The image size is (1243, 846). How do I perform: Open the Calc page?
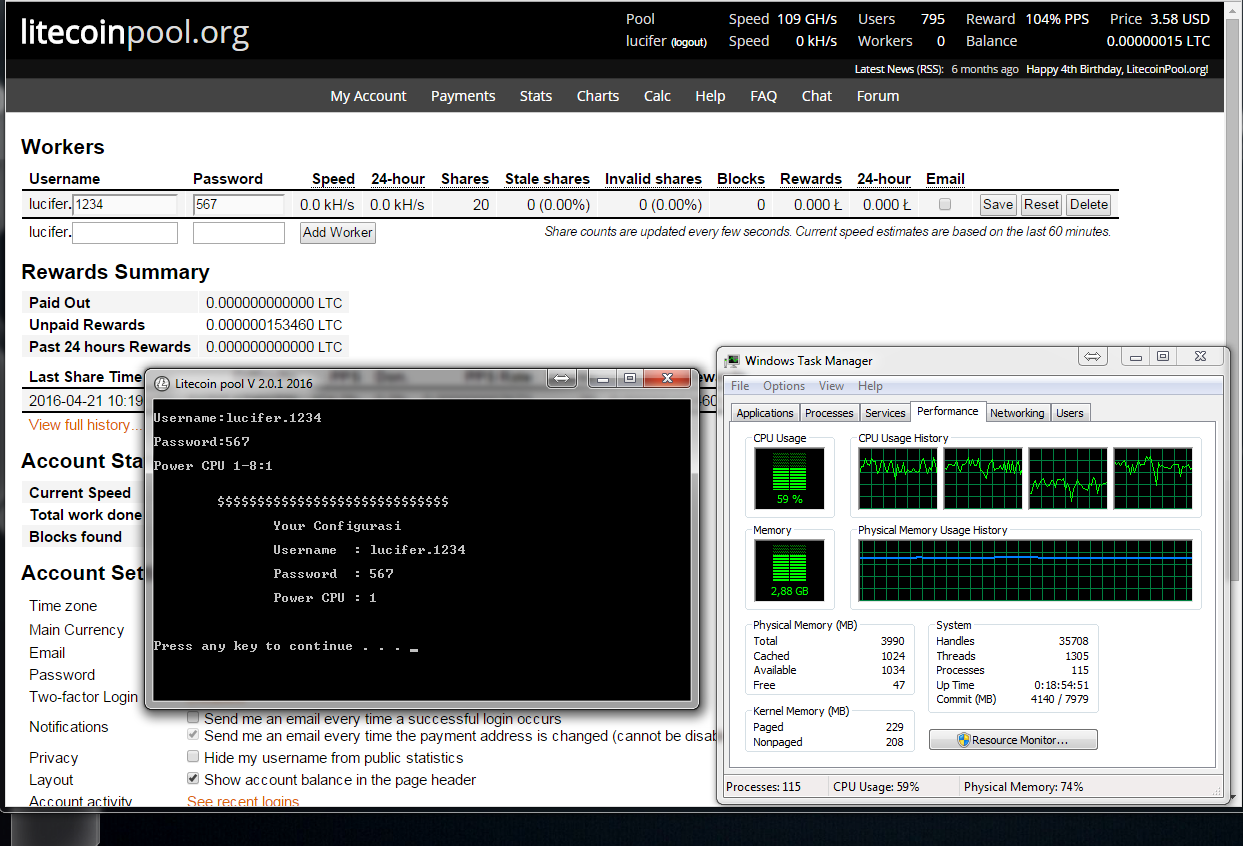(x=657, y=96)
